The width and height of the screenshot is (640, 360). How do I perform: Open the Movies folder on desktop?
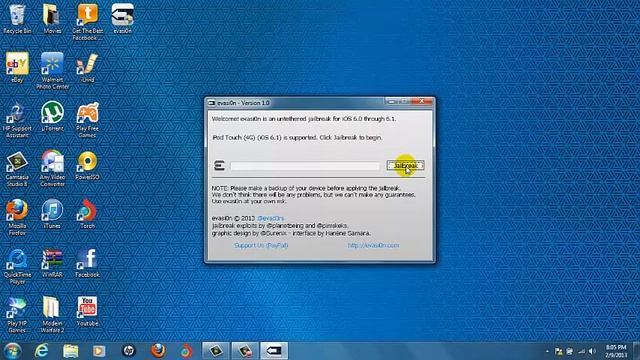(x=52, y=19)
